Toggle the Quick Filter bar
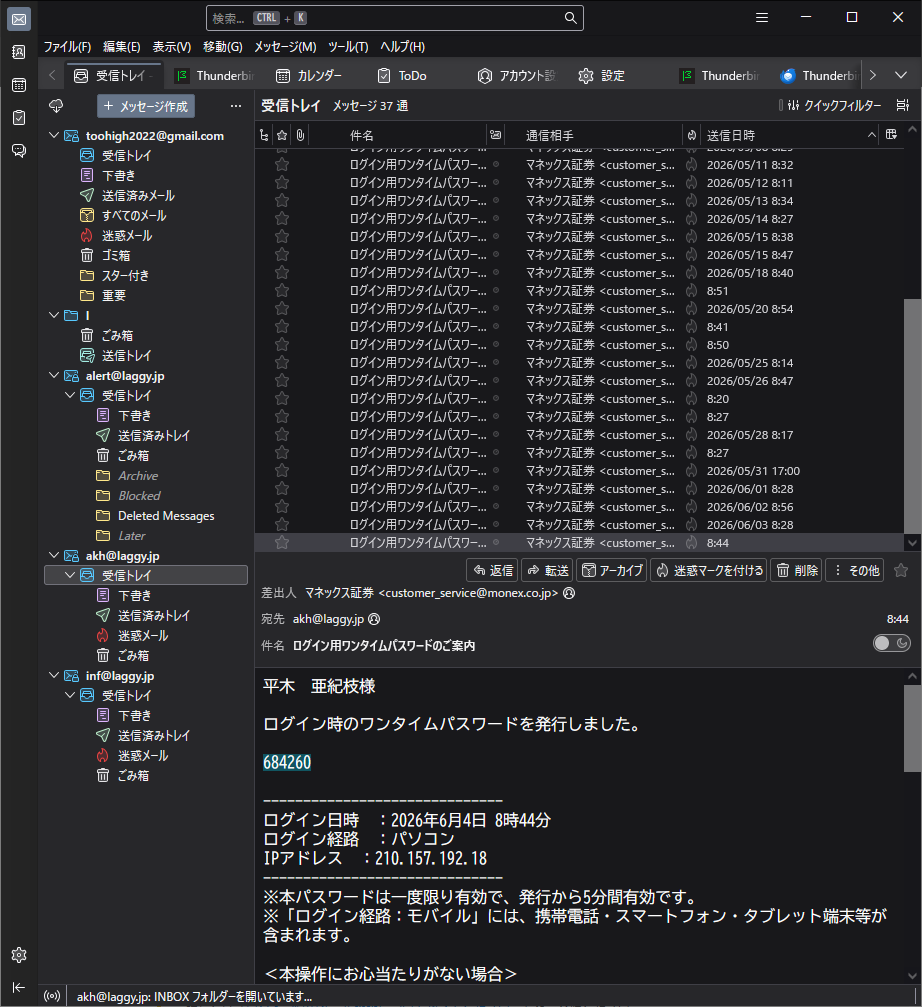The width and height of the screenshot is (922, 1007). click(833, 105)
